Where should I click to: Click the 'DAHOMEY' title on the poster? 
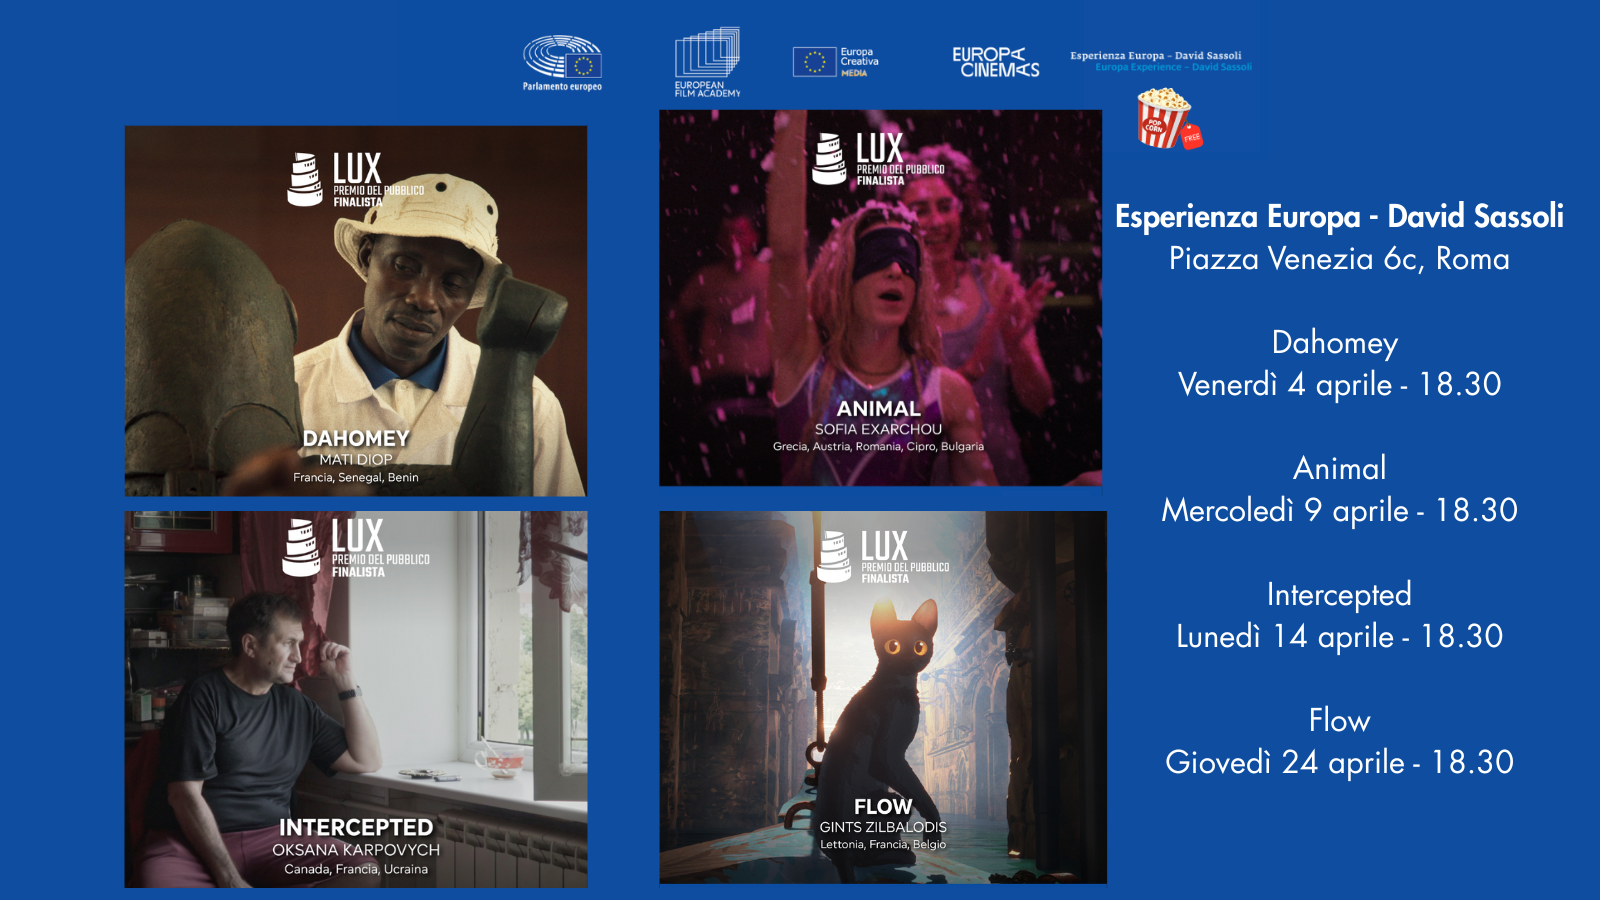[356, 438]
